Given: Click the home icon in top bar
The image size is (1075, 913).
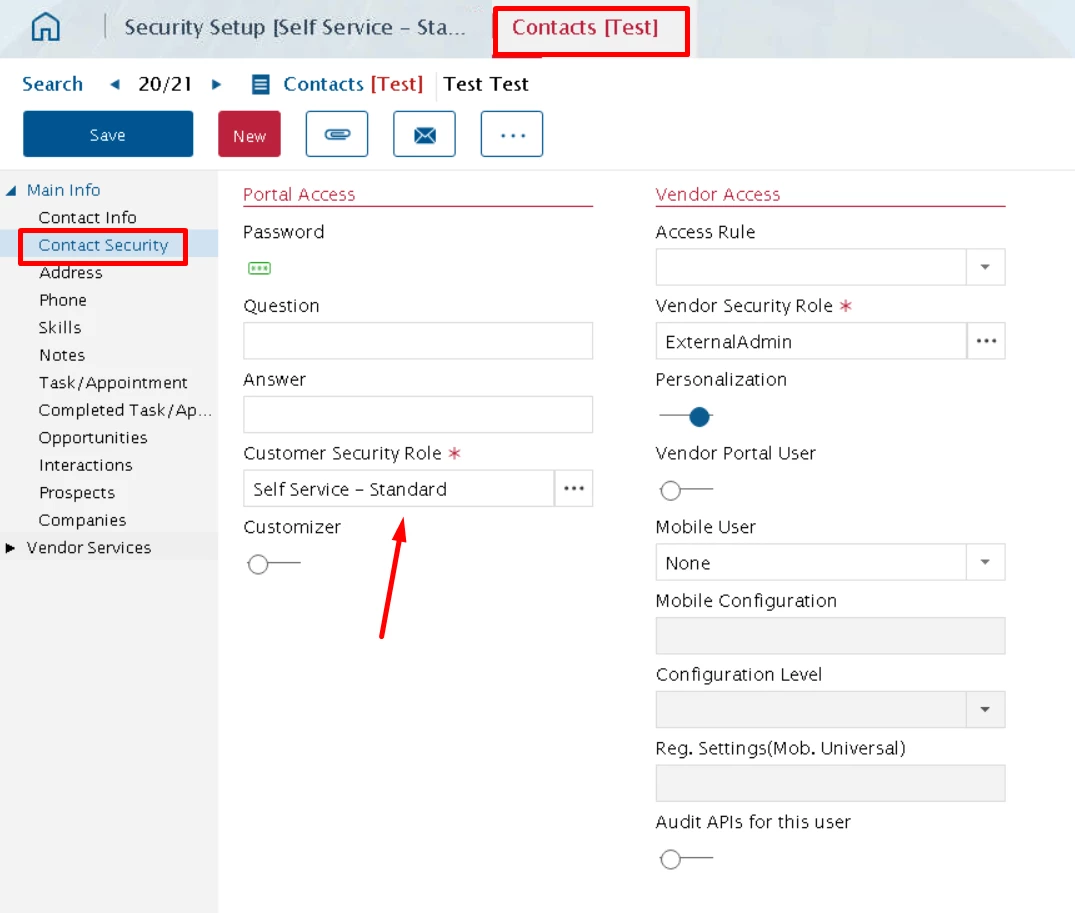Looking at the screenshot, I should pos(45,27).
